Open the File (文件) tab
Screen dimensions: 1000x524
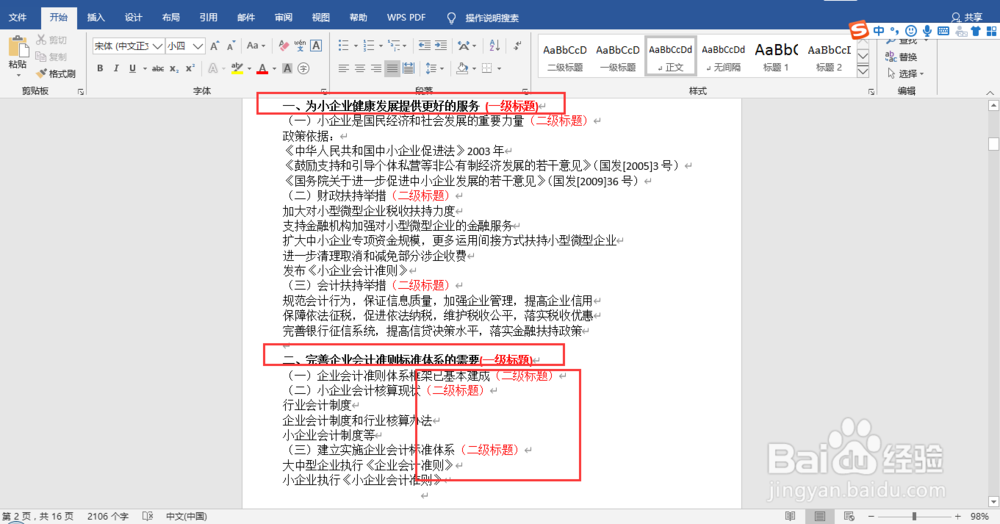coord(17,17)
